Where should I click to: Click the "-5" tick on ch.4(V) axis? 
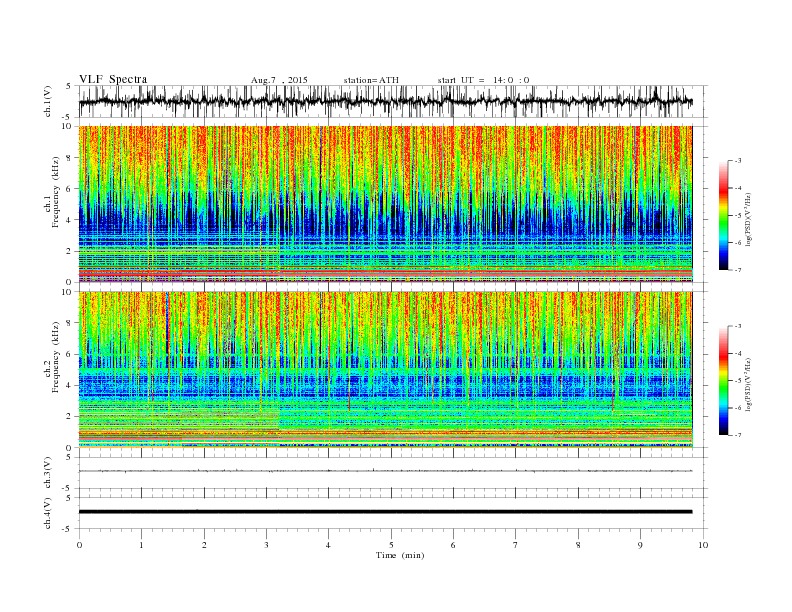[x=67, y=529]
